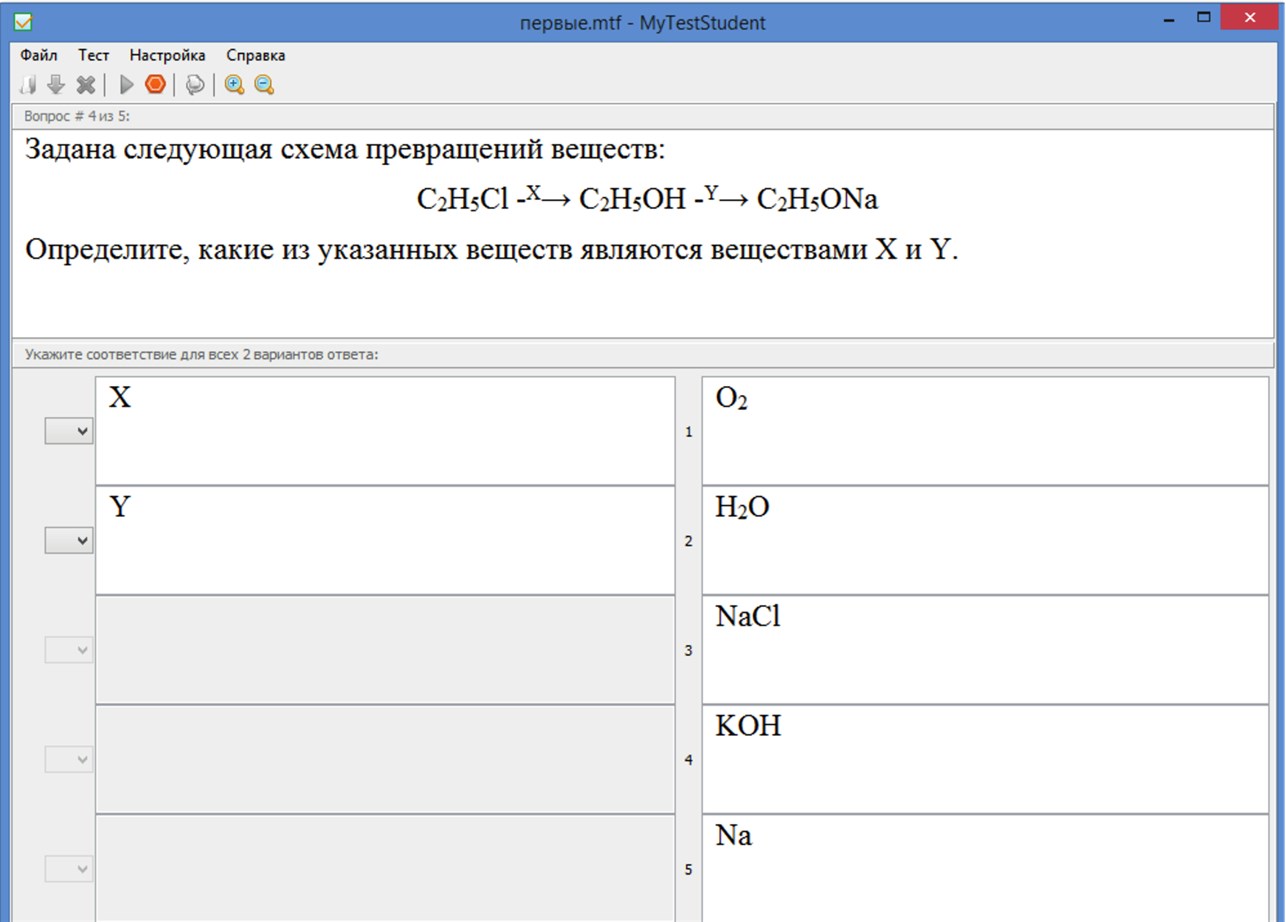
Task: Click the disabled dropdown in the third row
Action: coord(69,650)
